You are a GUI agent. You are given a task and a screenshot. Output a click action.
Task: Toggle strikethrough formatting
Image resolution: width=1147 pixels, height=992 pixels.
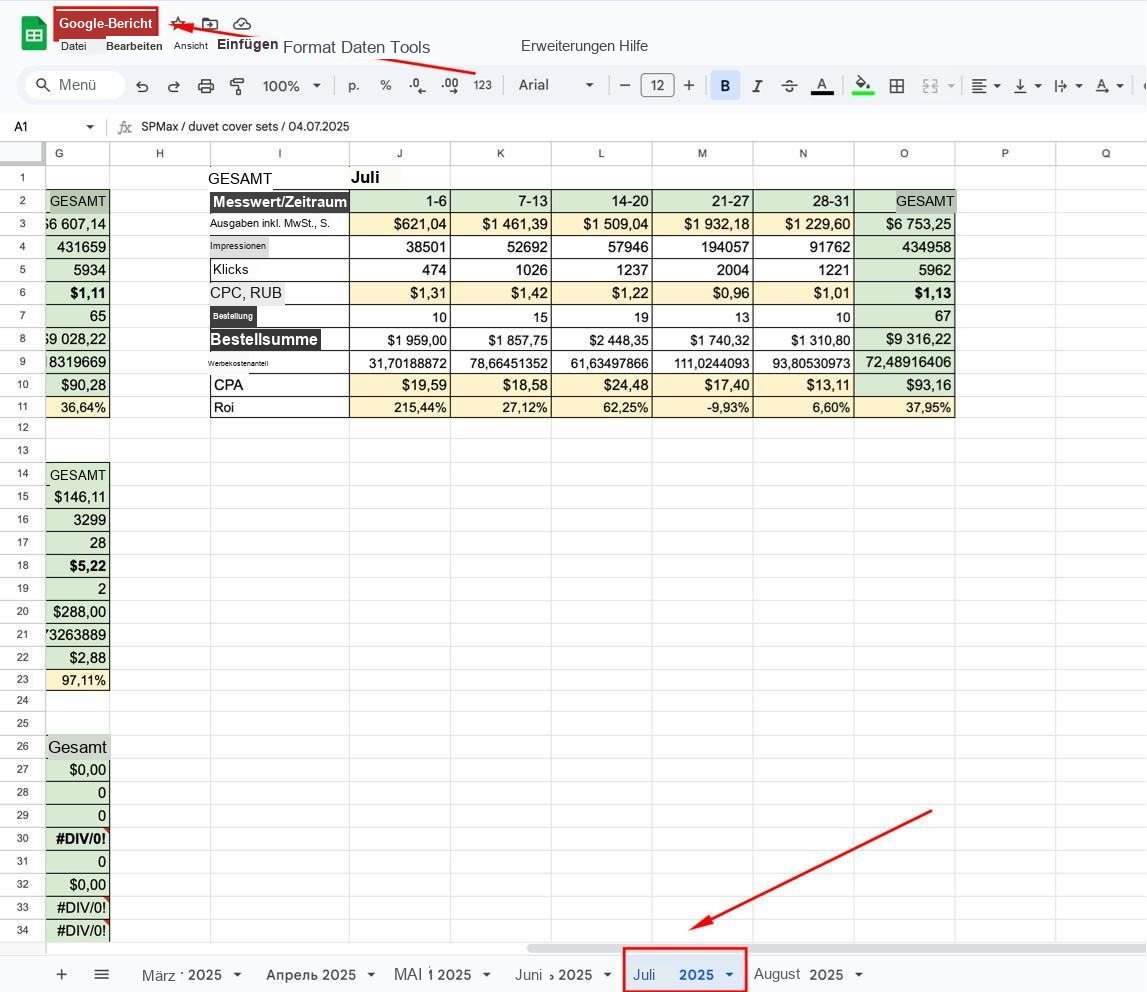click(789, 86)
